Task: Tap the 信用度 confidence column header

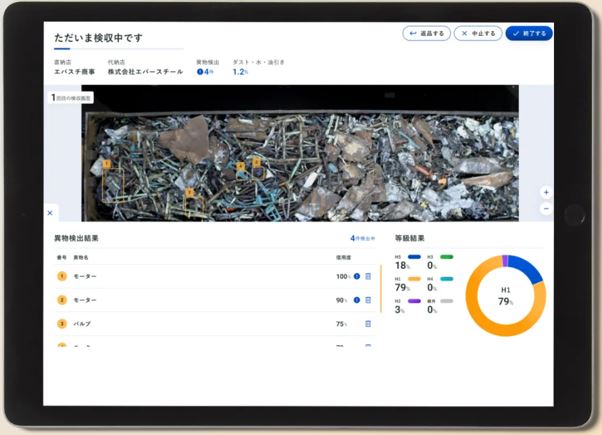Action: click(343, 257)
